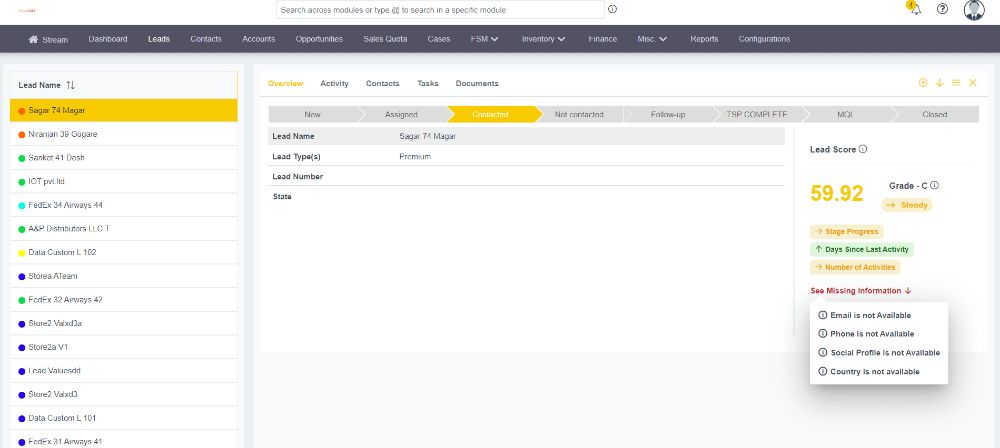This screenshot has width=1000, height=448.
Task: Sort the list by Lead Name
Action: [71, 85]
